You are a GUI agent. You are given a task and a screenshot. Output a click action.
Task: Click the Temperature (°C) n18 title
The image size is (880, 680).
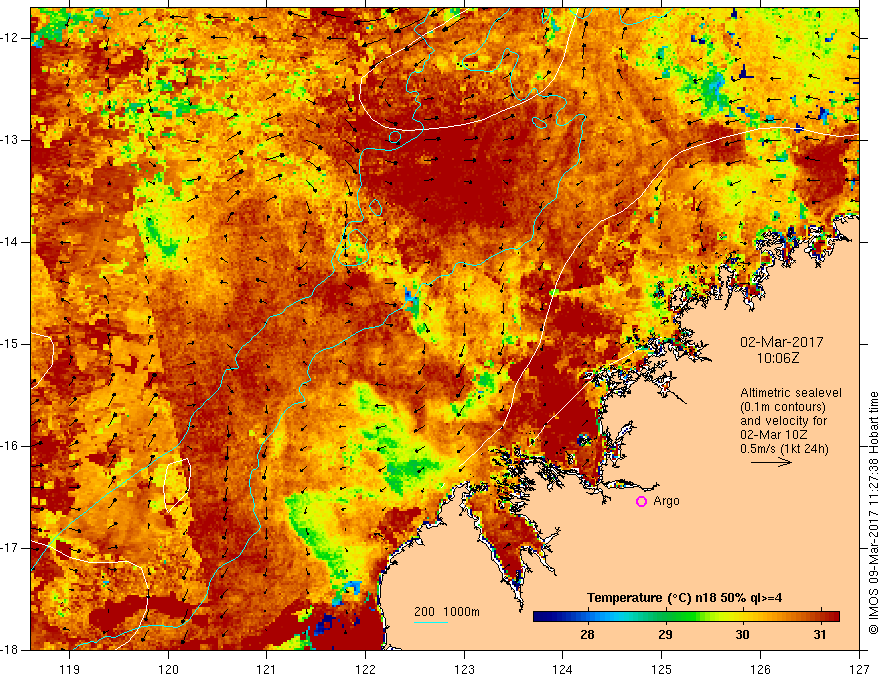pyautogui.click(x=685, y=598)
